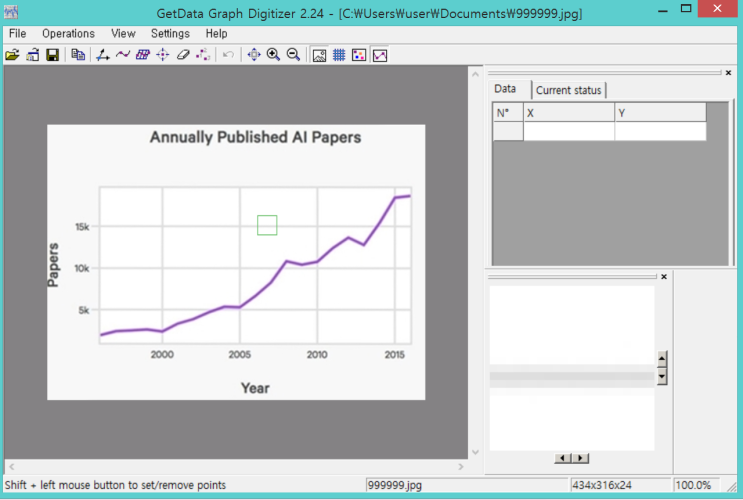Toggle the grid display button

tap(339, 55)
